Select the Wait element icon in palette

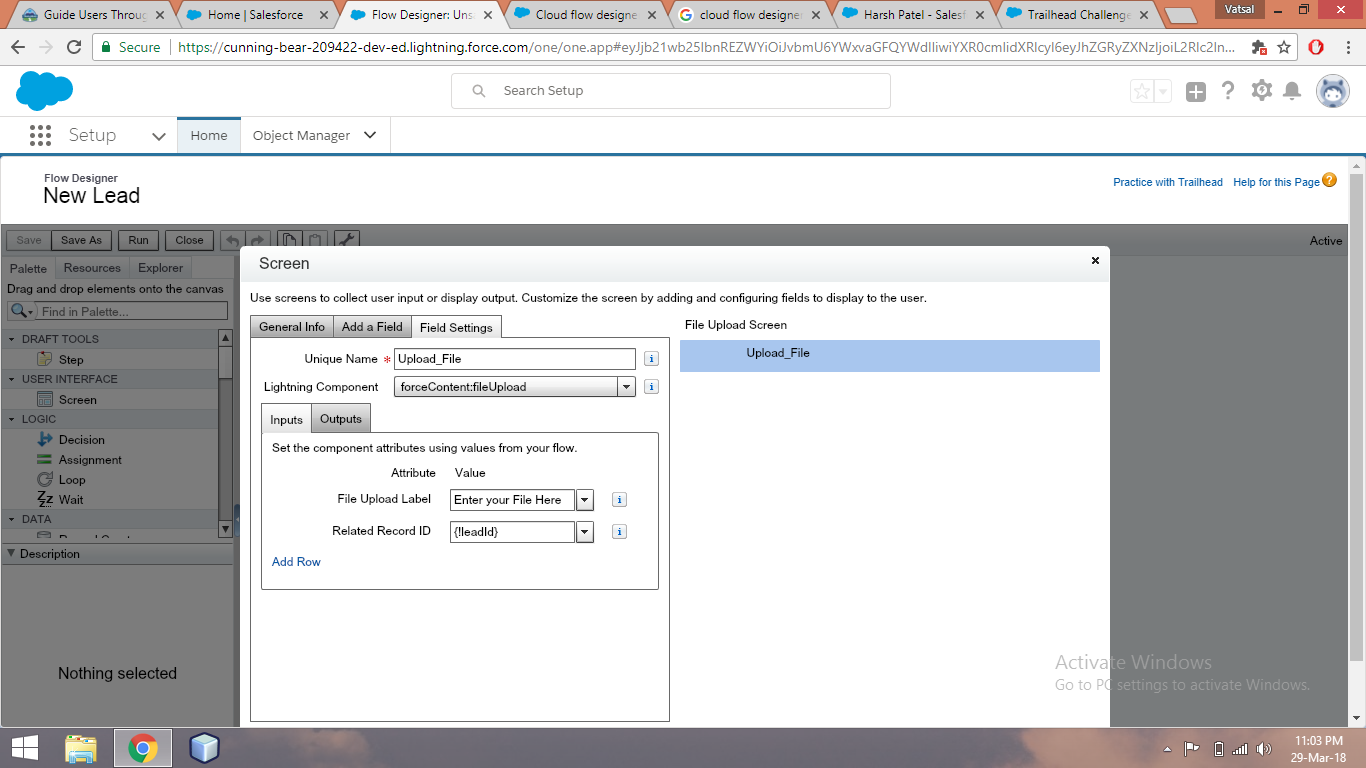click(44, 499)
